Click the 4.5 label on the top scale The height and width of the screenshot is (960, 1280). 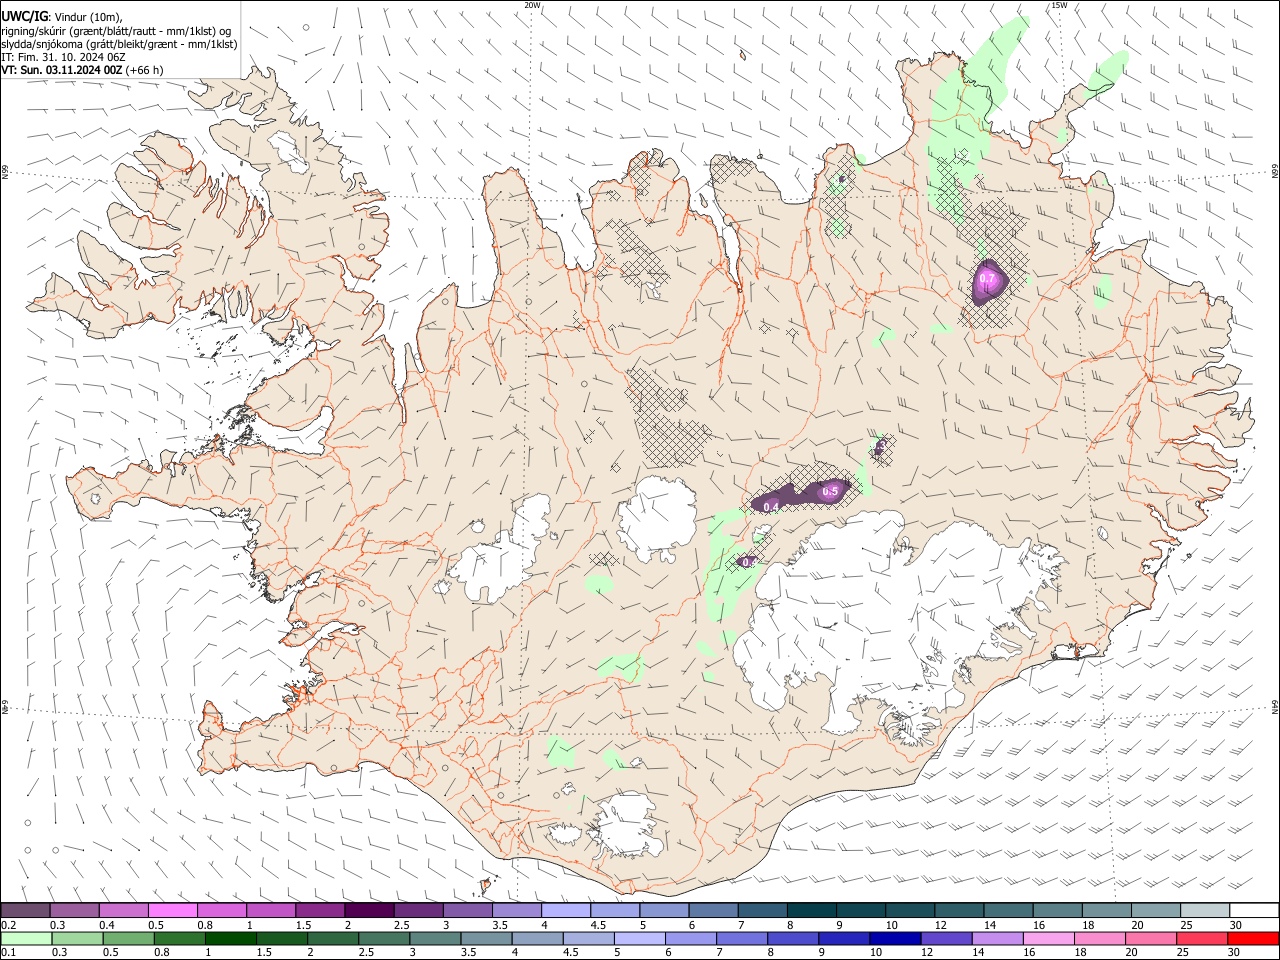pyautogui.click(x=598, y=925)
